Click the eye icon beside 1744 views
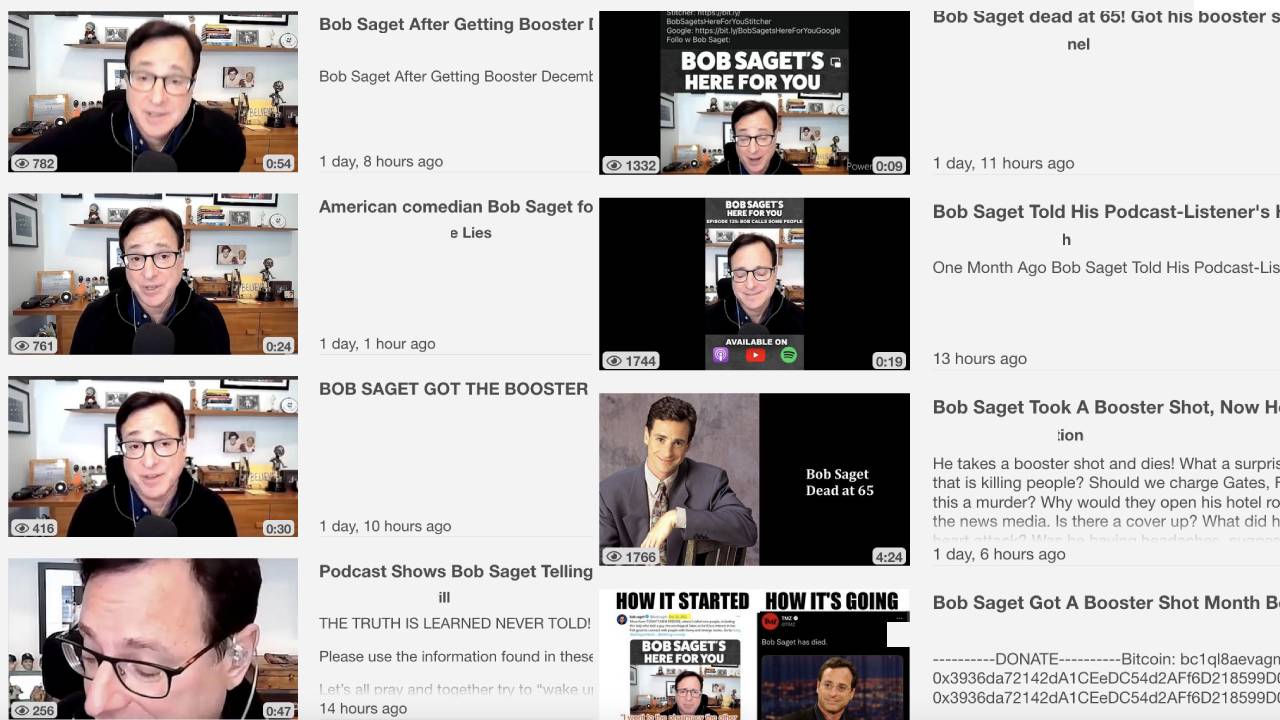 click(613, 361)
